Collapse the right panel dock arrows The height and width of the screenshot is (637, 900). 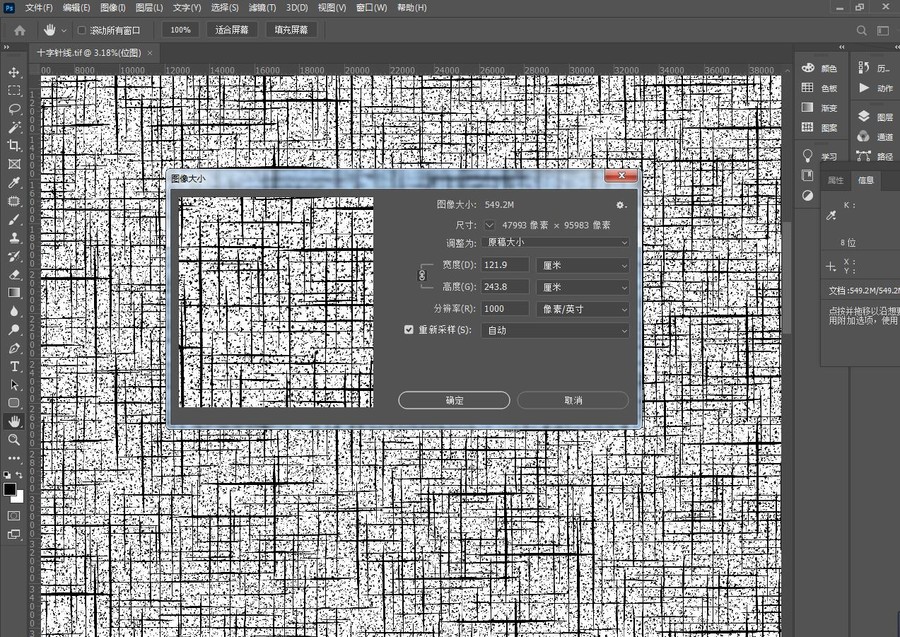click(841, 47)
